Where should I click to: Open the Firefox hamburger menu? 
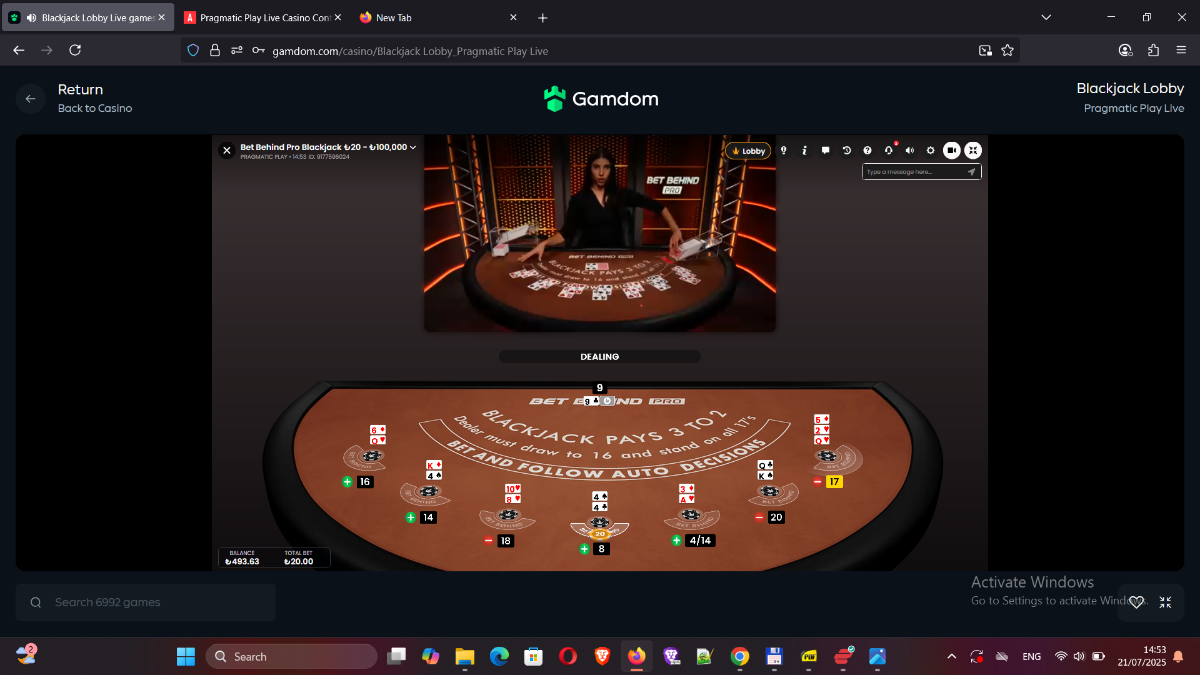click(1181, 50)
